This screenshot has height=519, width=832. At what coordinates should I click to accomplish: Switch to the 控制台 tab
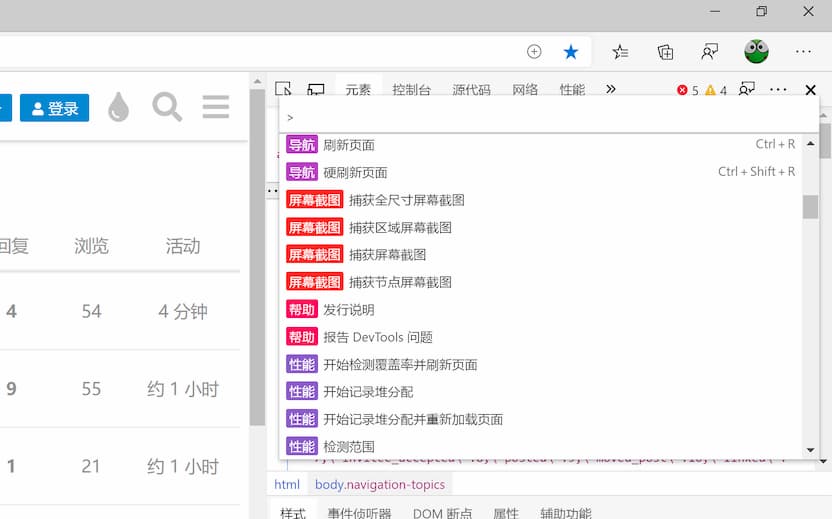point(411,90)
